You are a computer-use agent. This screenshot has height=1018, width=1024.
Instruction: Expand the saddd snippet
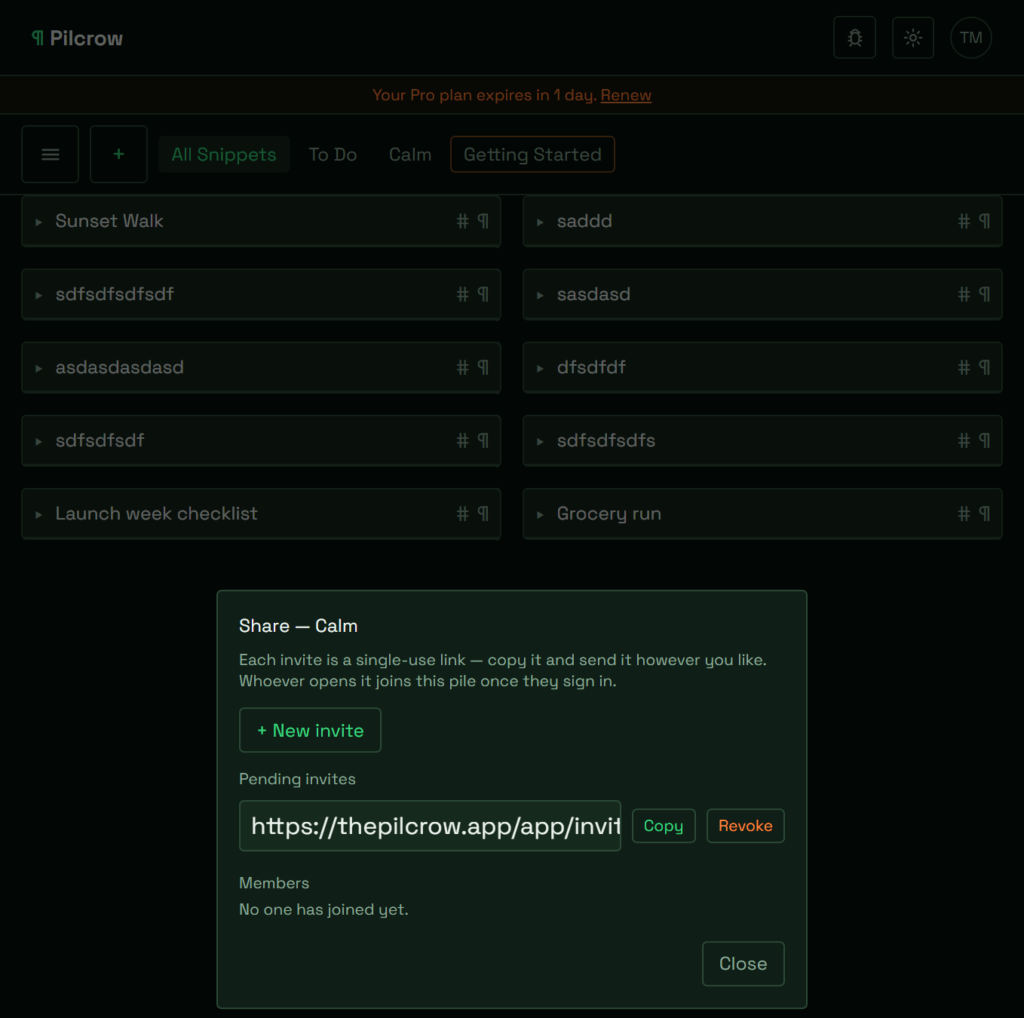tap(540, 222)
